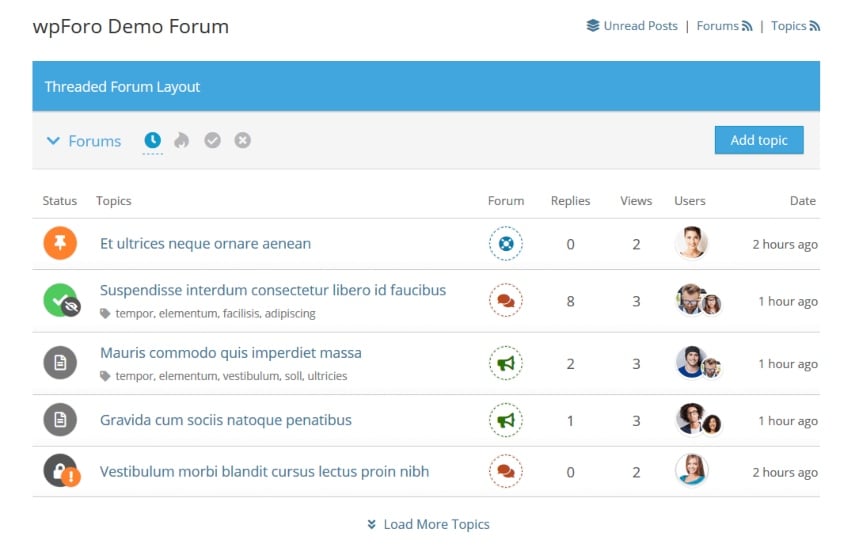
Task: Toggle the solved topics checkmark filter
Action: (x=212, y=141)
